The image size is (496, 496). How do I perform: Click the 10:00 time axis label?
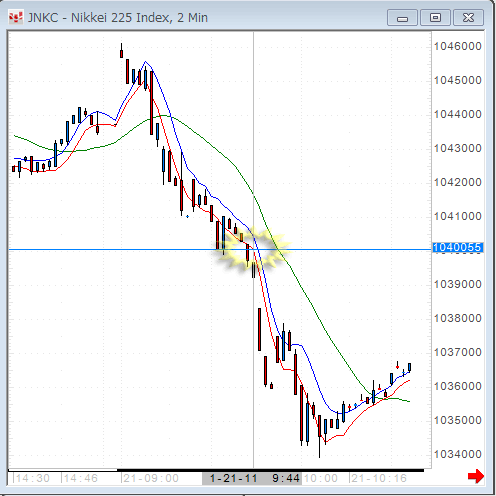[321, 478]
